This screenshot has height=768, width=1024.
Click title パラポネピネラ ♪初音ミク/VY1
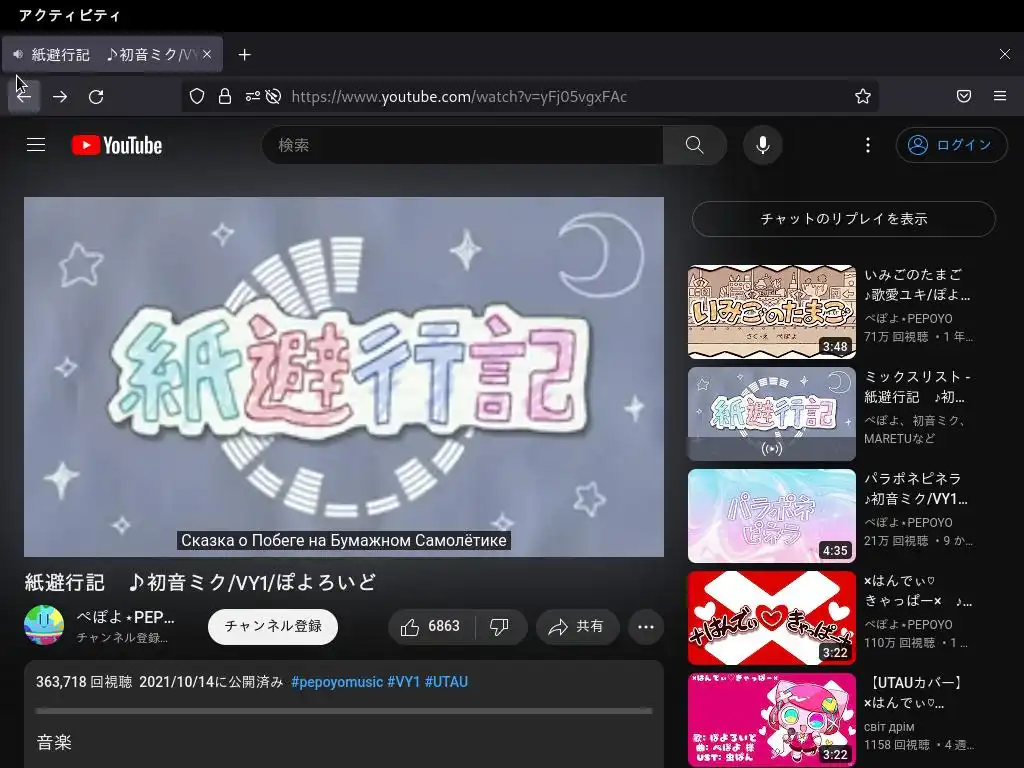[x=916, y=488]
